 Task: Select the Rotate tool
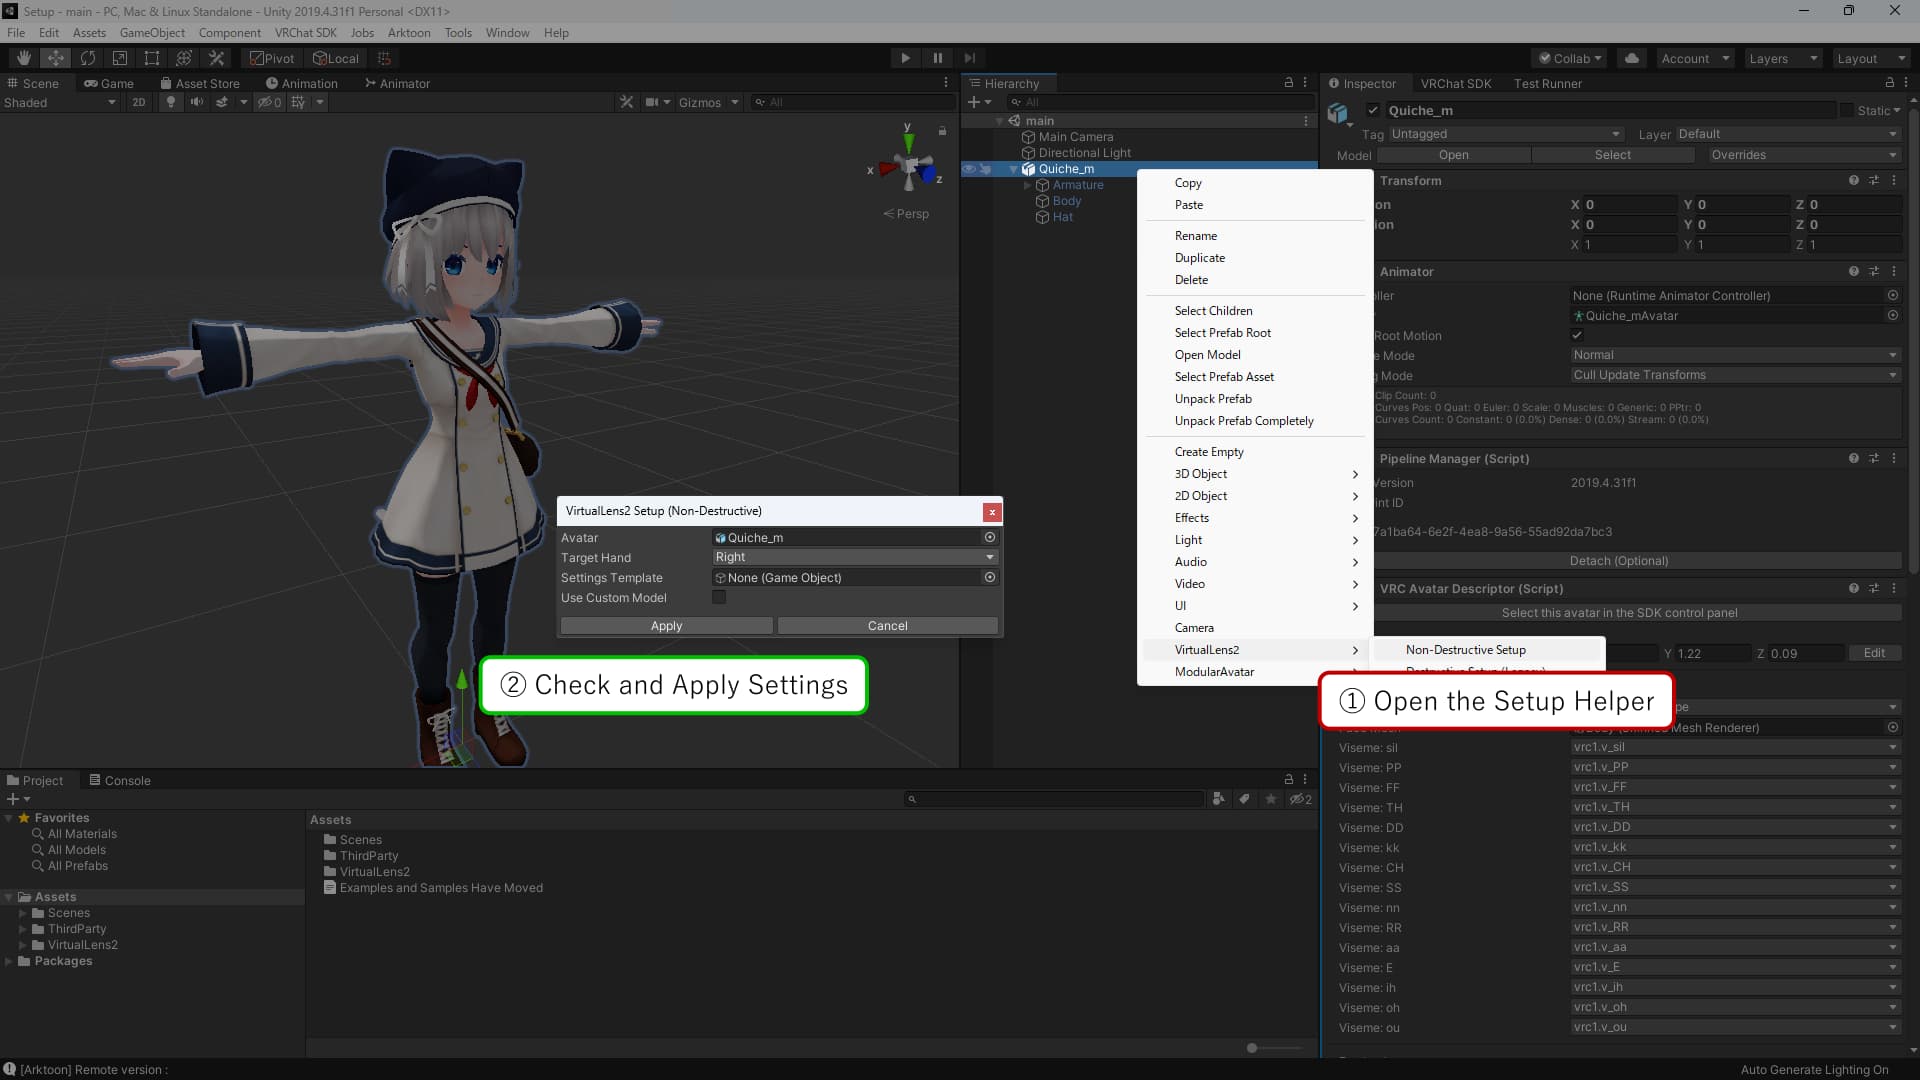pyautogui.click(x=88, y=58)
